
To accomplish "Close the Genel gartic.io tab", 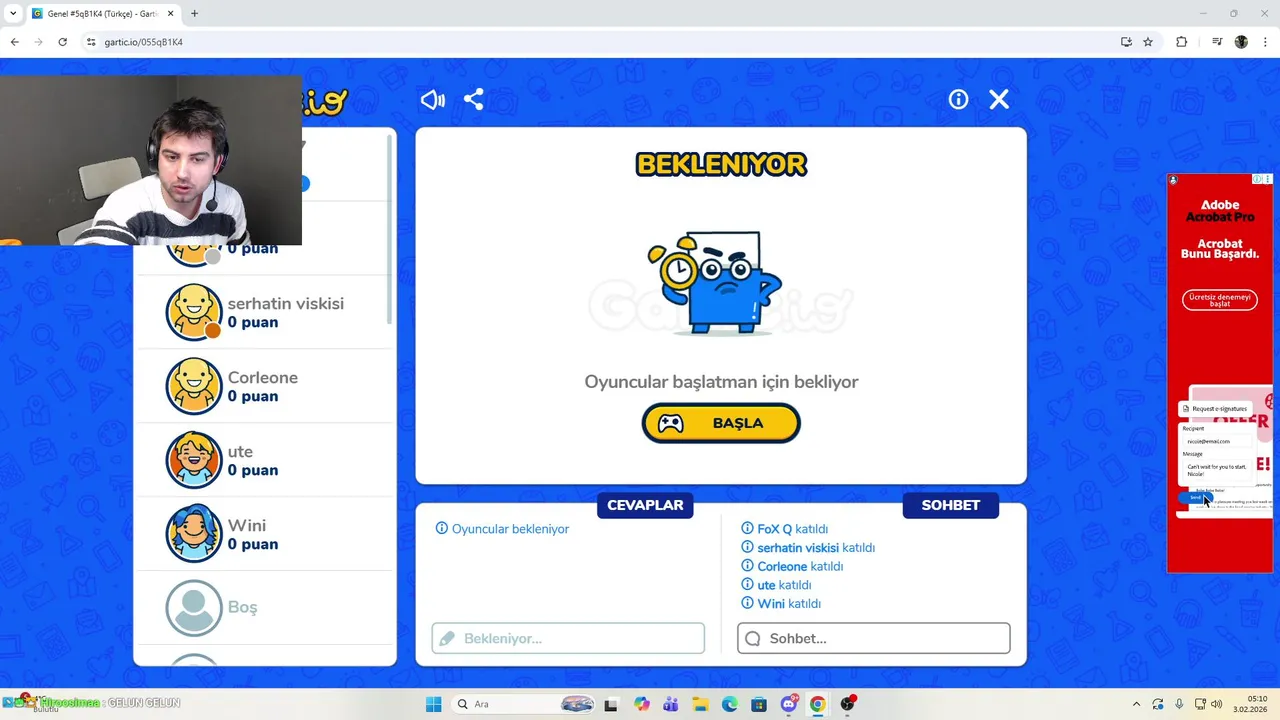I will pos(171,14).
